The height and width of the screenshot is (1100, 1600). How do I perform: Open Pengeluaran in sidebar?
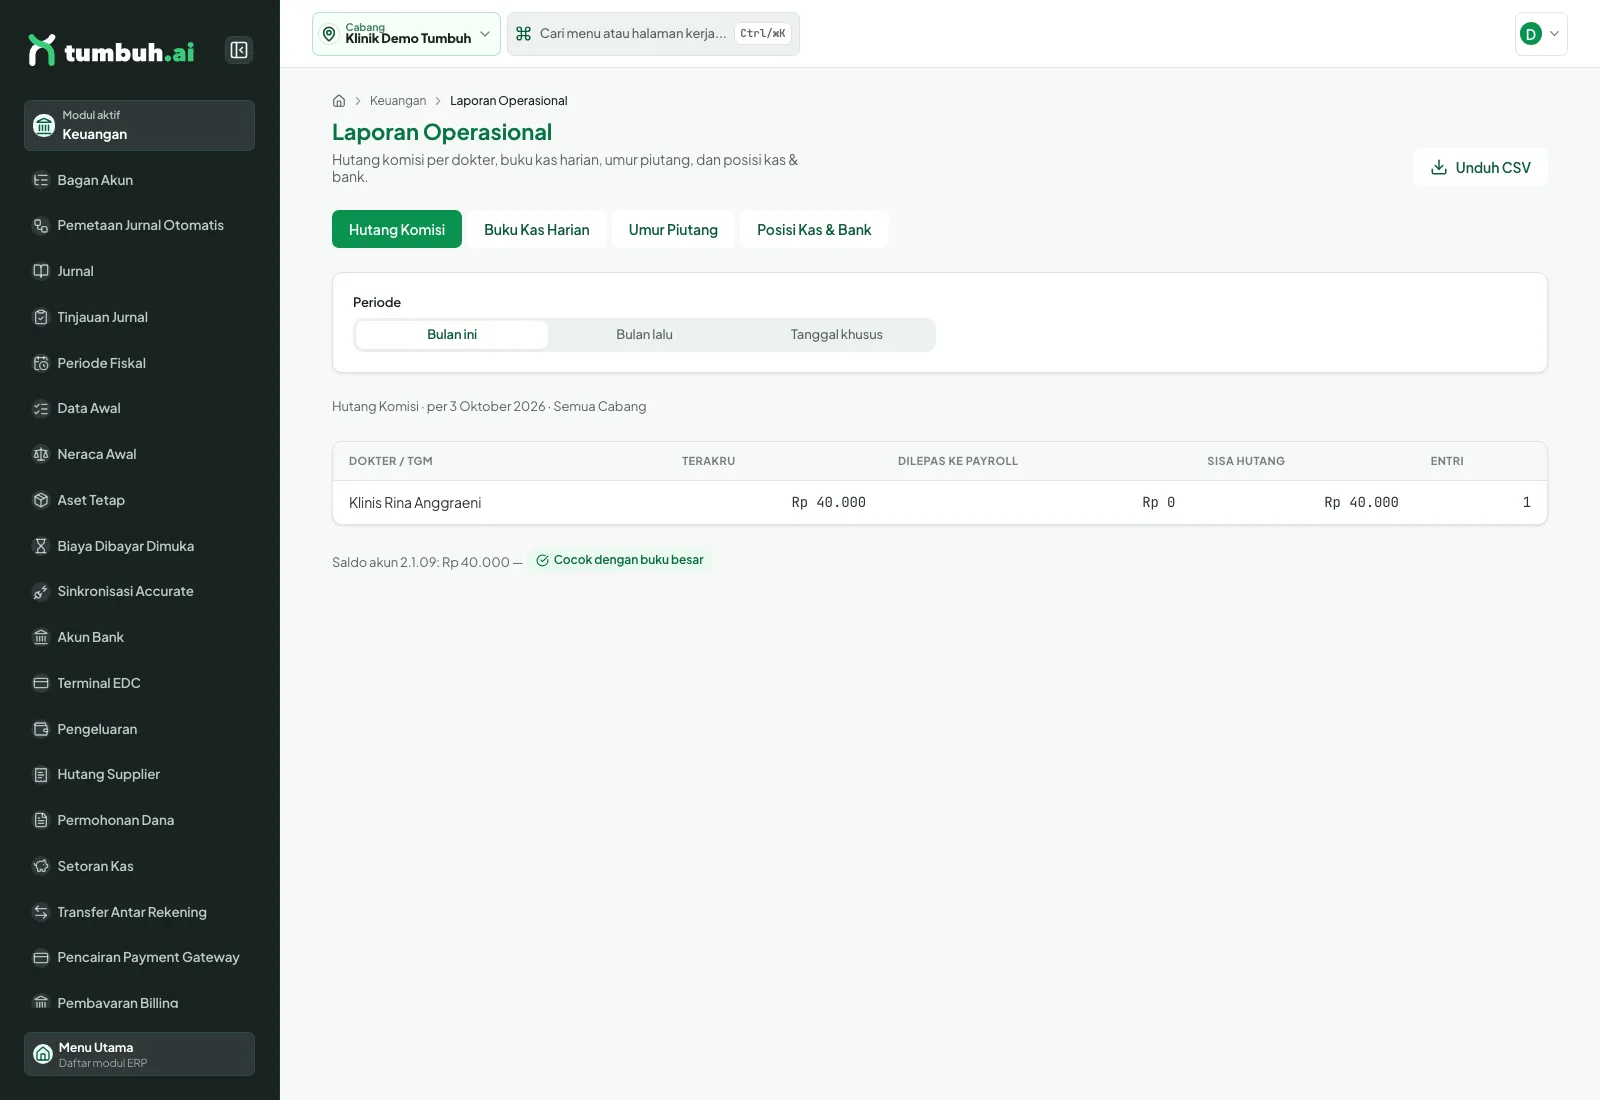[x=139, y=729]
